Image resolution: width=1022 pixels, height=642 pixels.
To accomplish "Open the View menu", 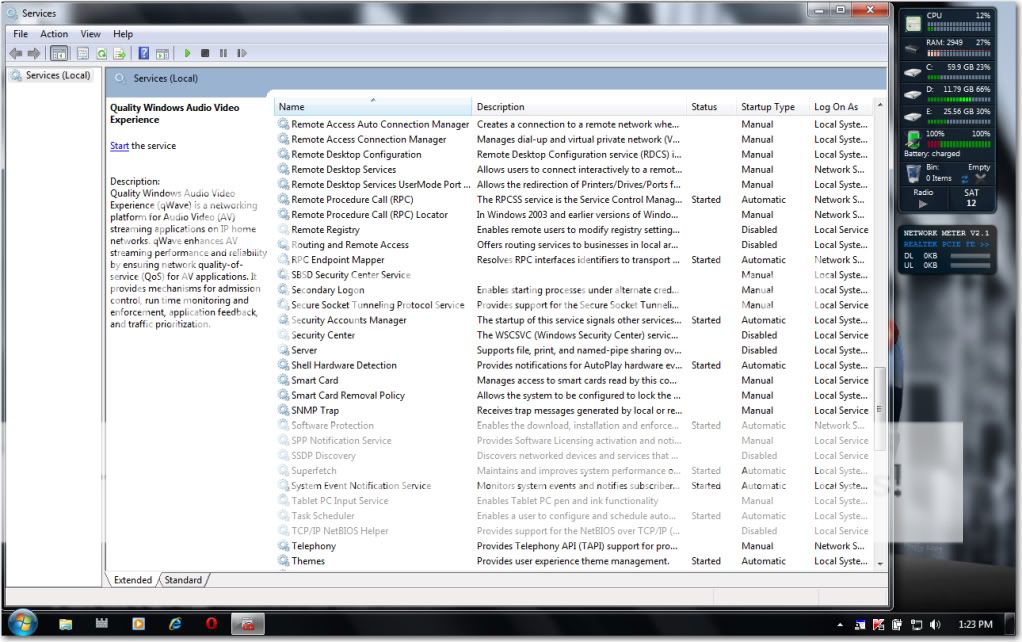I will coord(91,34).
